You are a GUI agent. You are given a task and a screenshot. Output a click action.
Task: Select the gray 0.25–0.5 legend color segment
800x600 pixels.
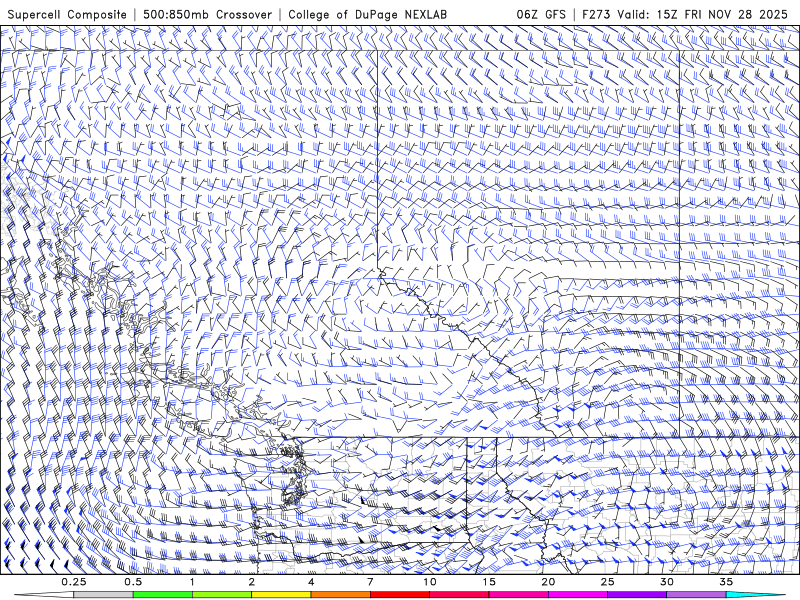point(103,595)
